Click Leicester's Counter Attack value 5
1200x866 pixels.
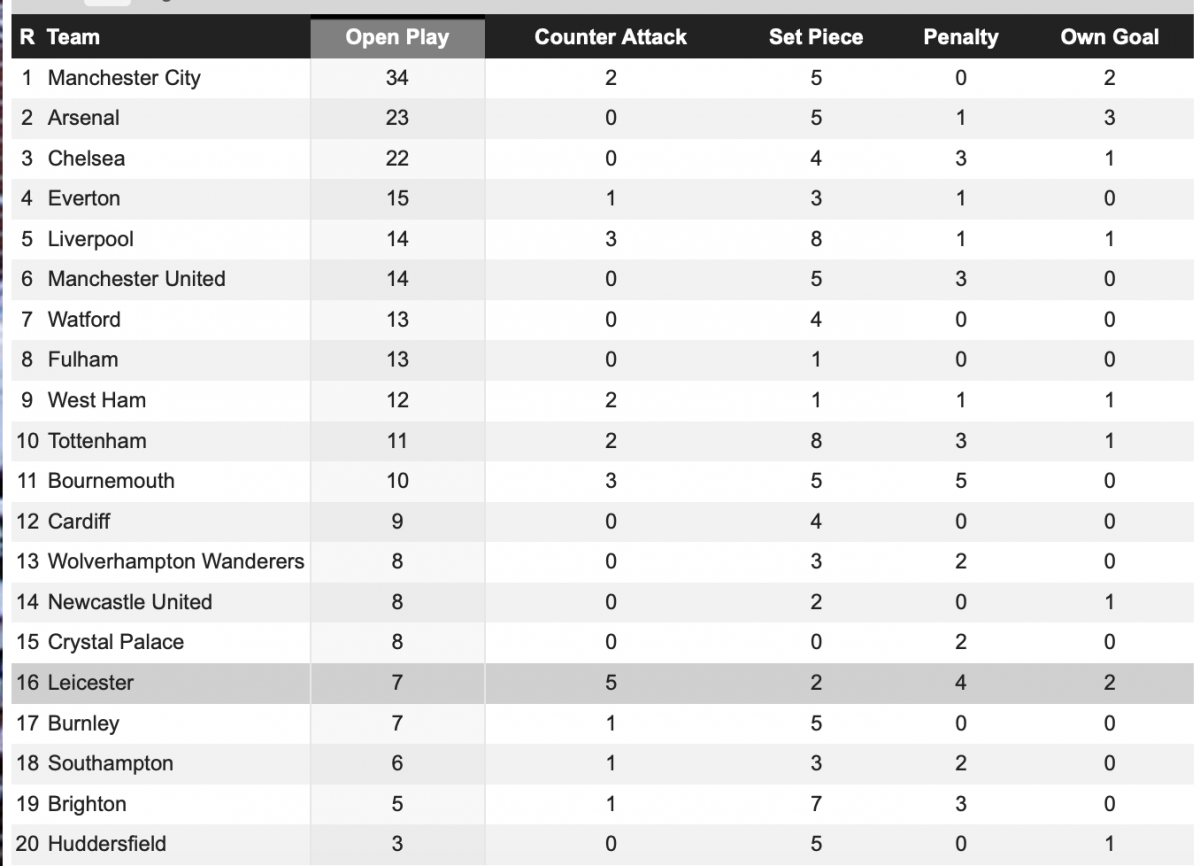click(610, 683)
